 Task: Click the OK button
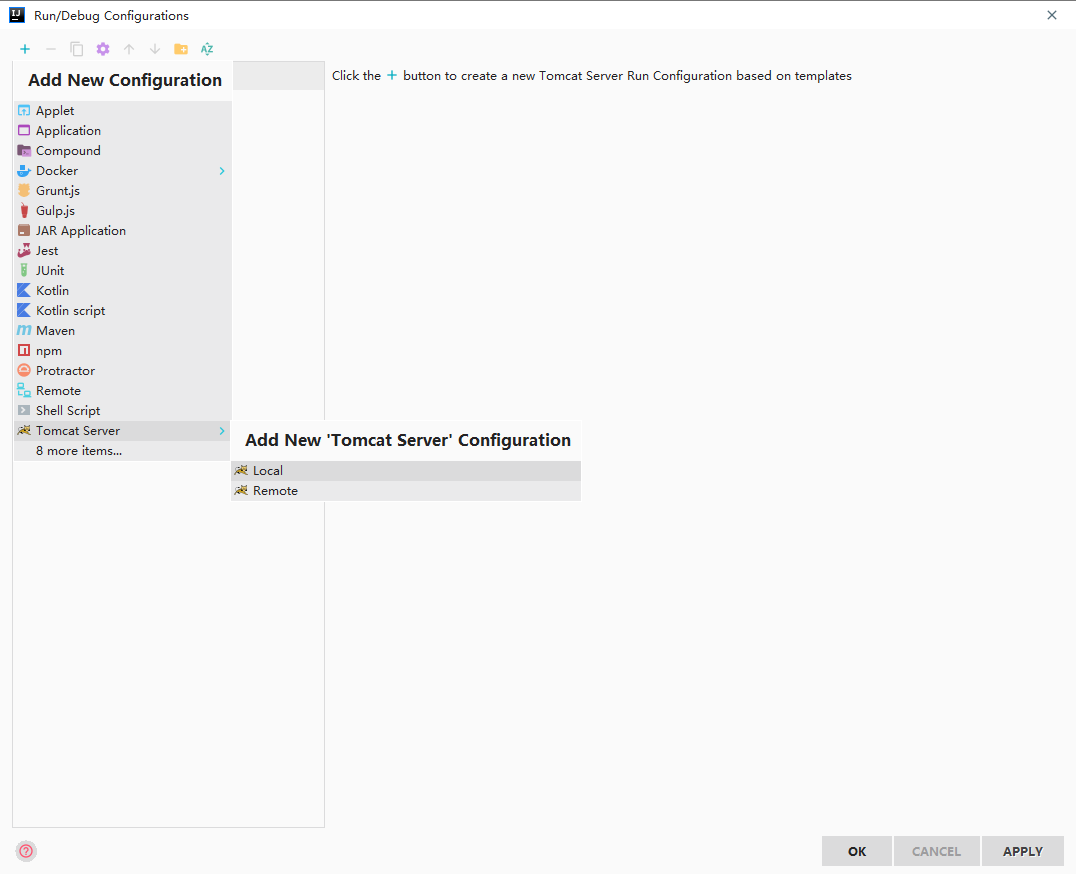(x=856, y=851)
